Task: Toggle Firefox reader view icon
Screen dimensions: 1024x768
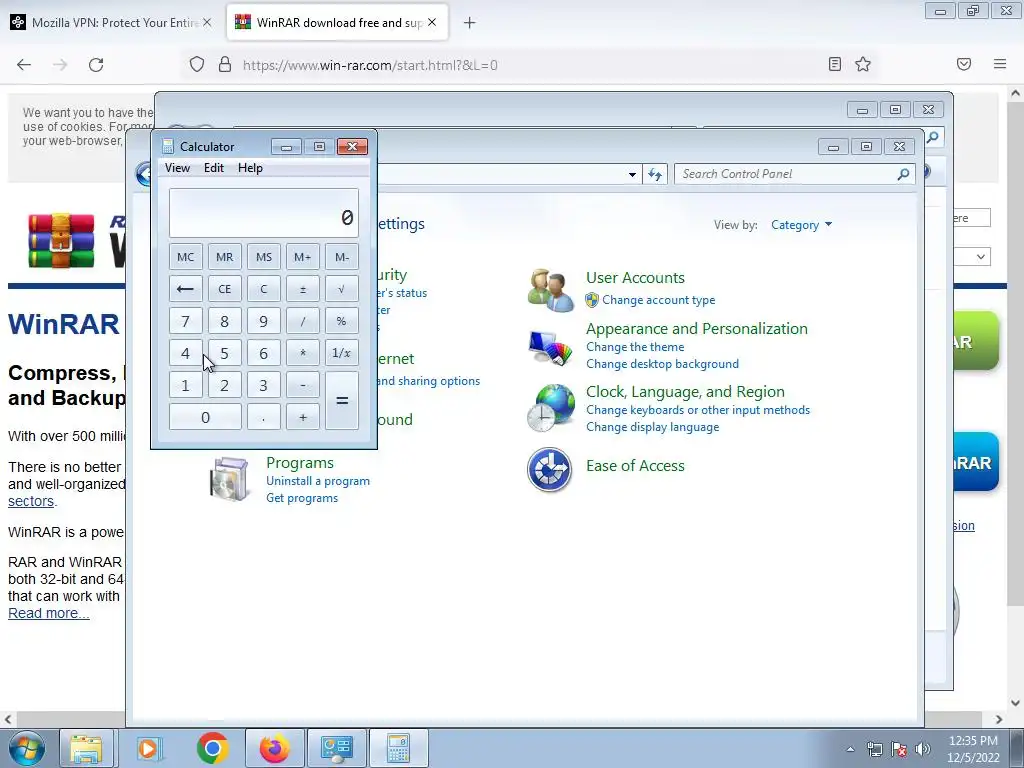Action: click(835, 64)
